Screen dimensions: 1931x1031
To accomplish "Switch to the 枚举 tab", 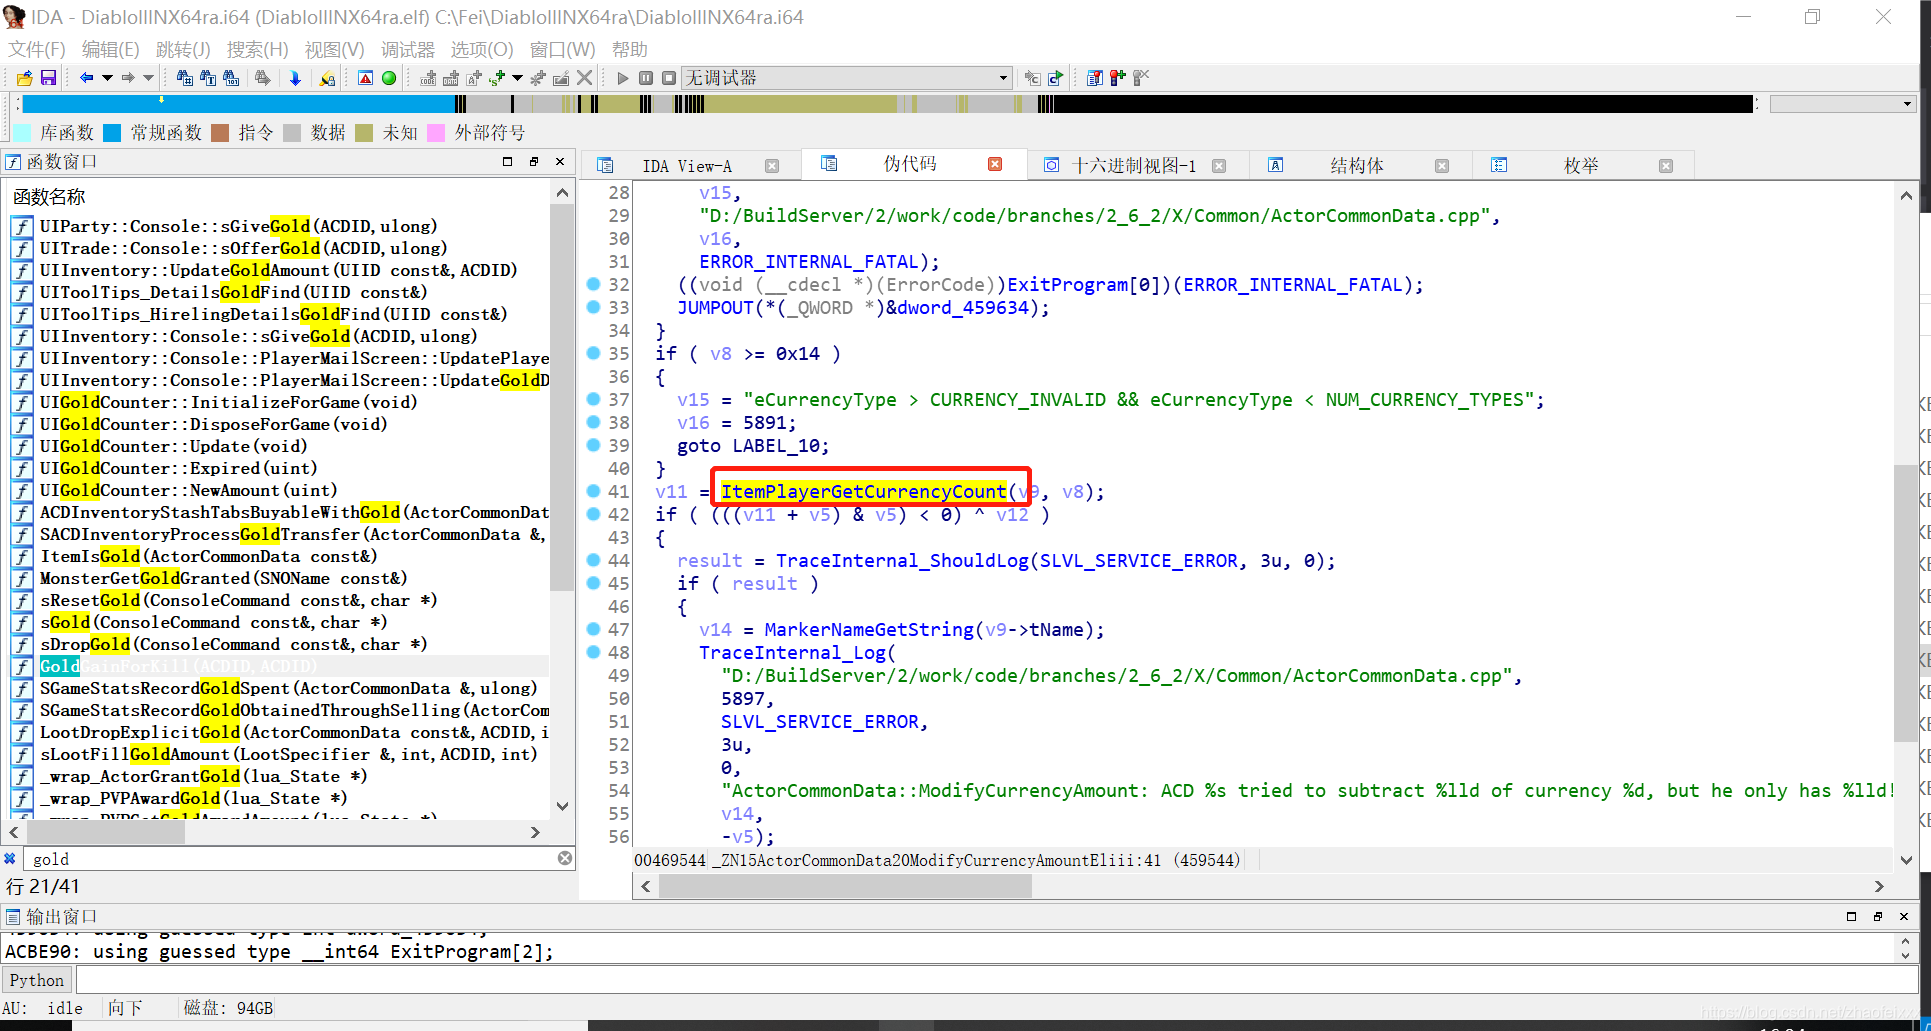I will 1580,166.
